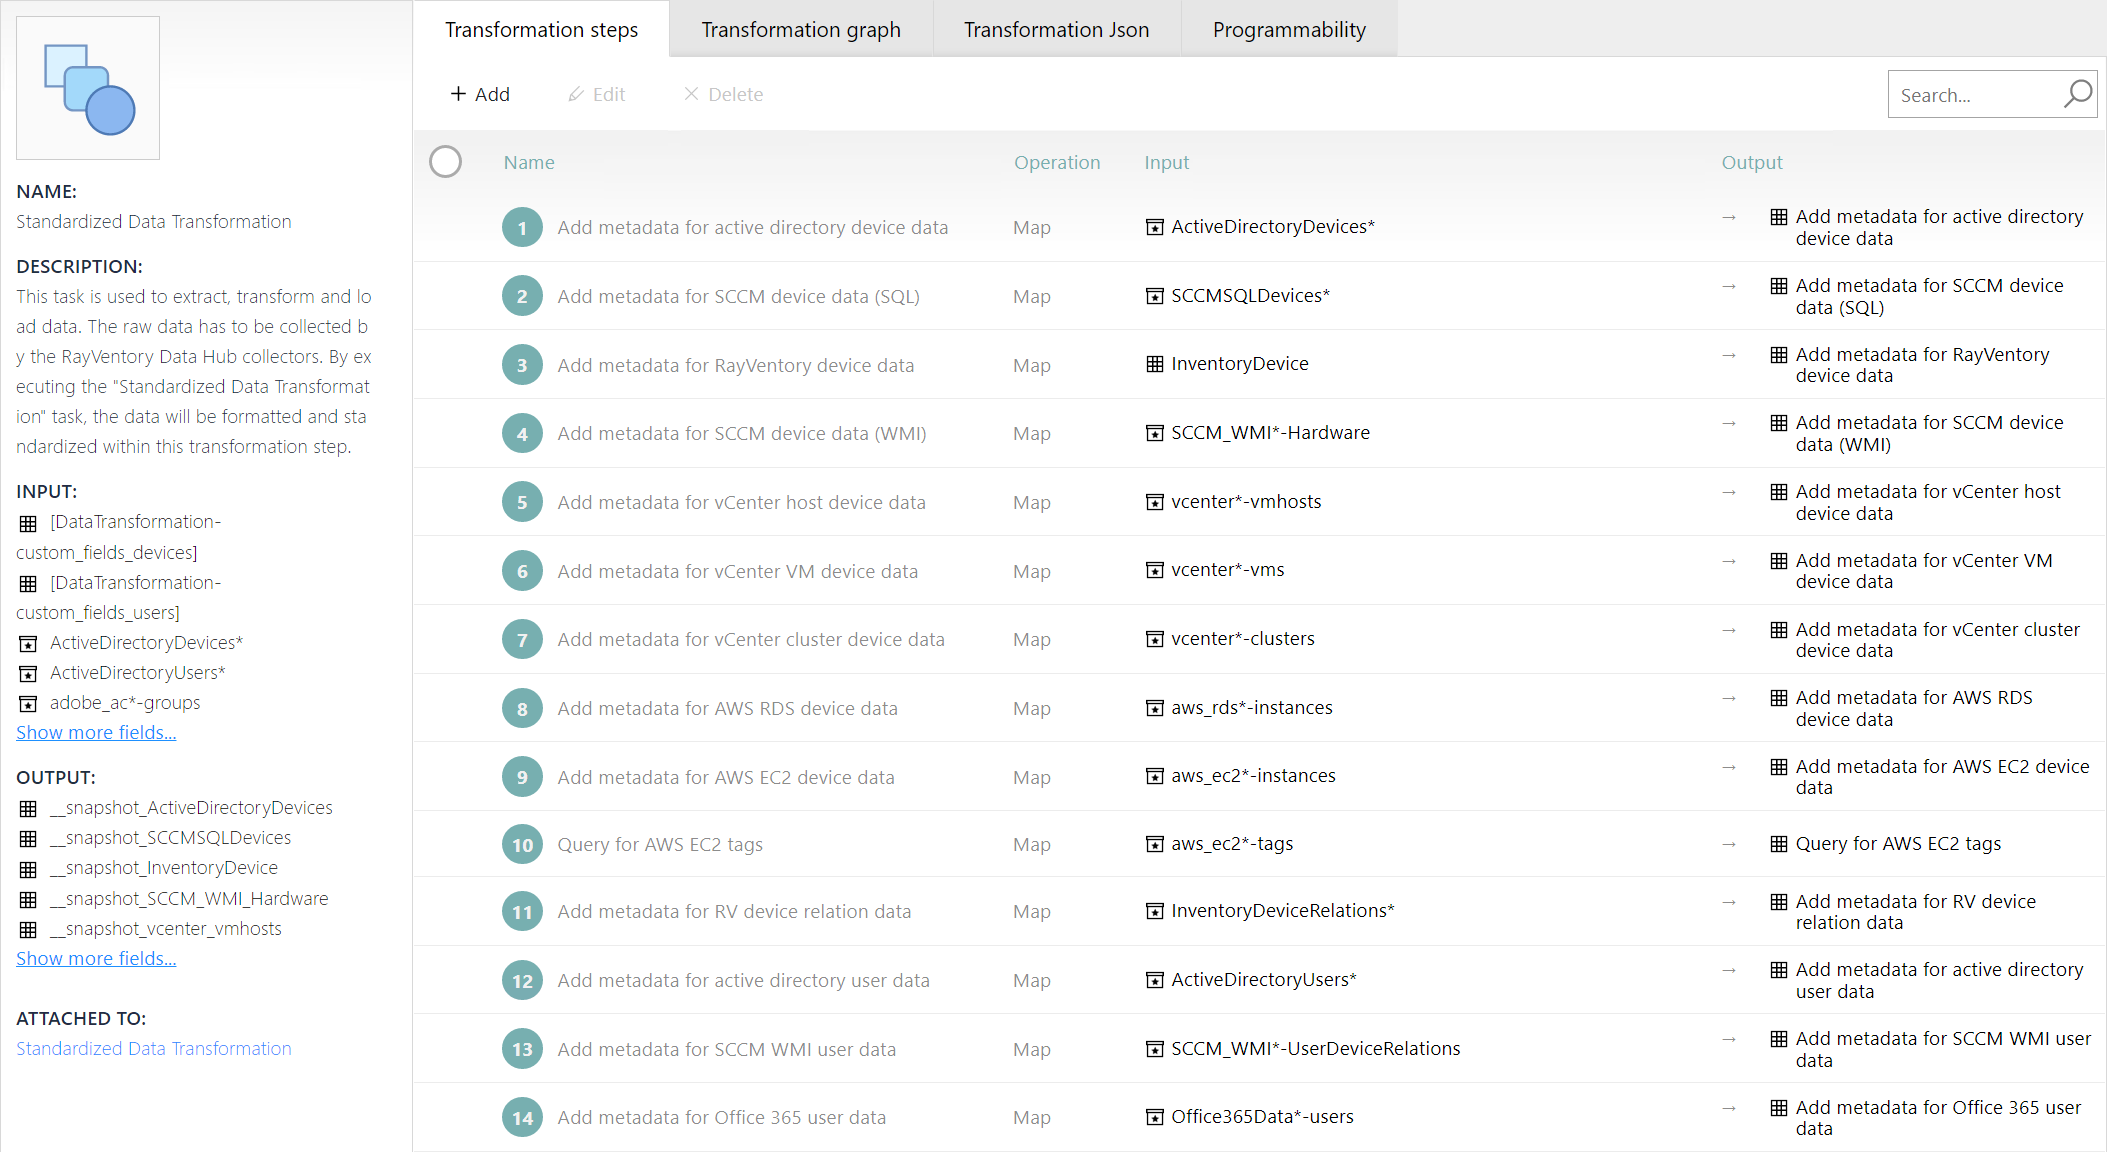
Task: Open the Transformation Json tab
Action: (x=1056, y=30)
